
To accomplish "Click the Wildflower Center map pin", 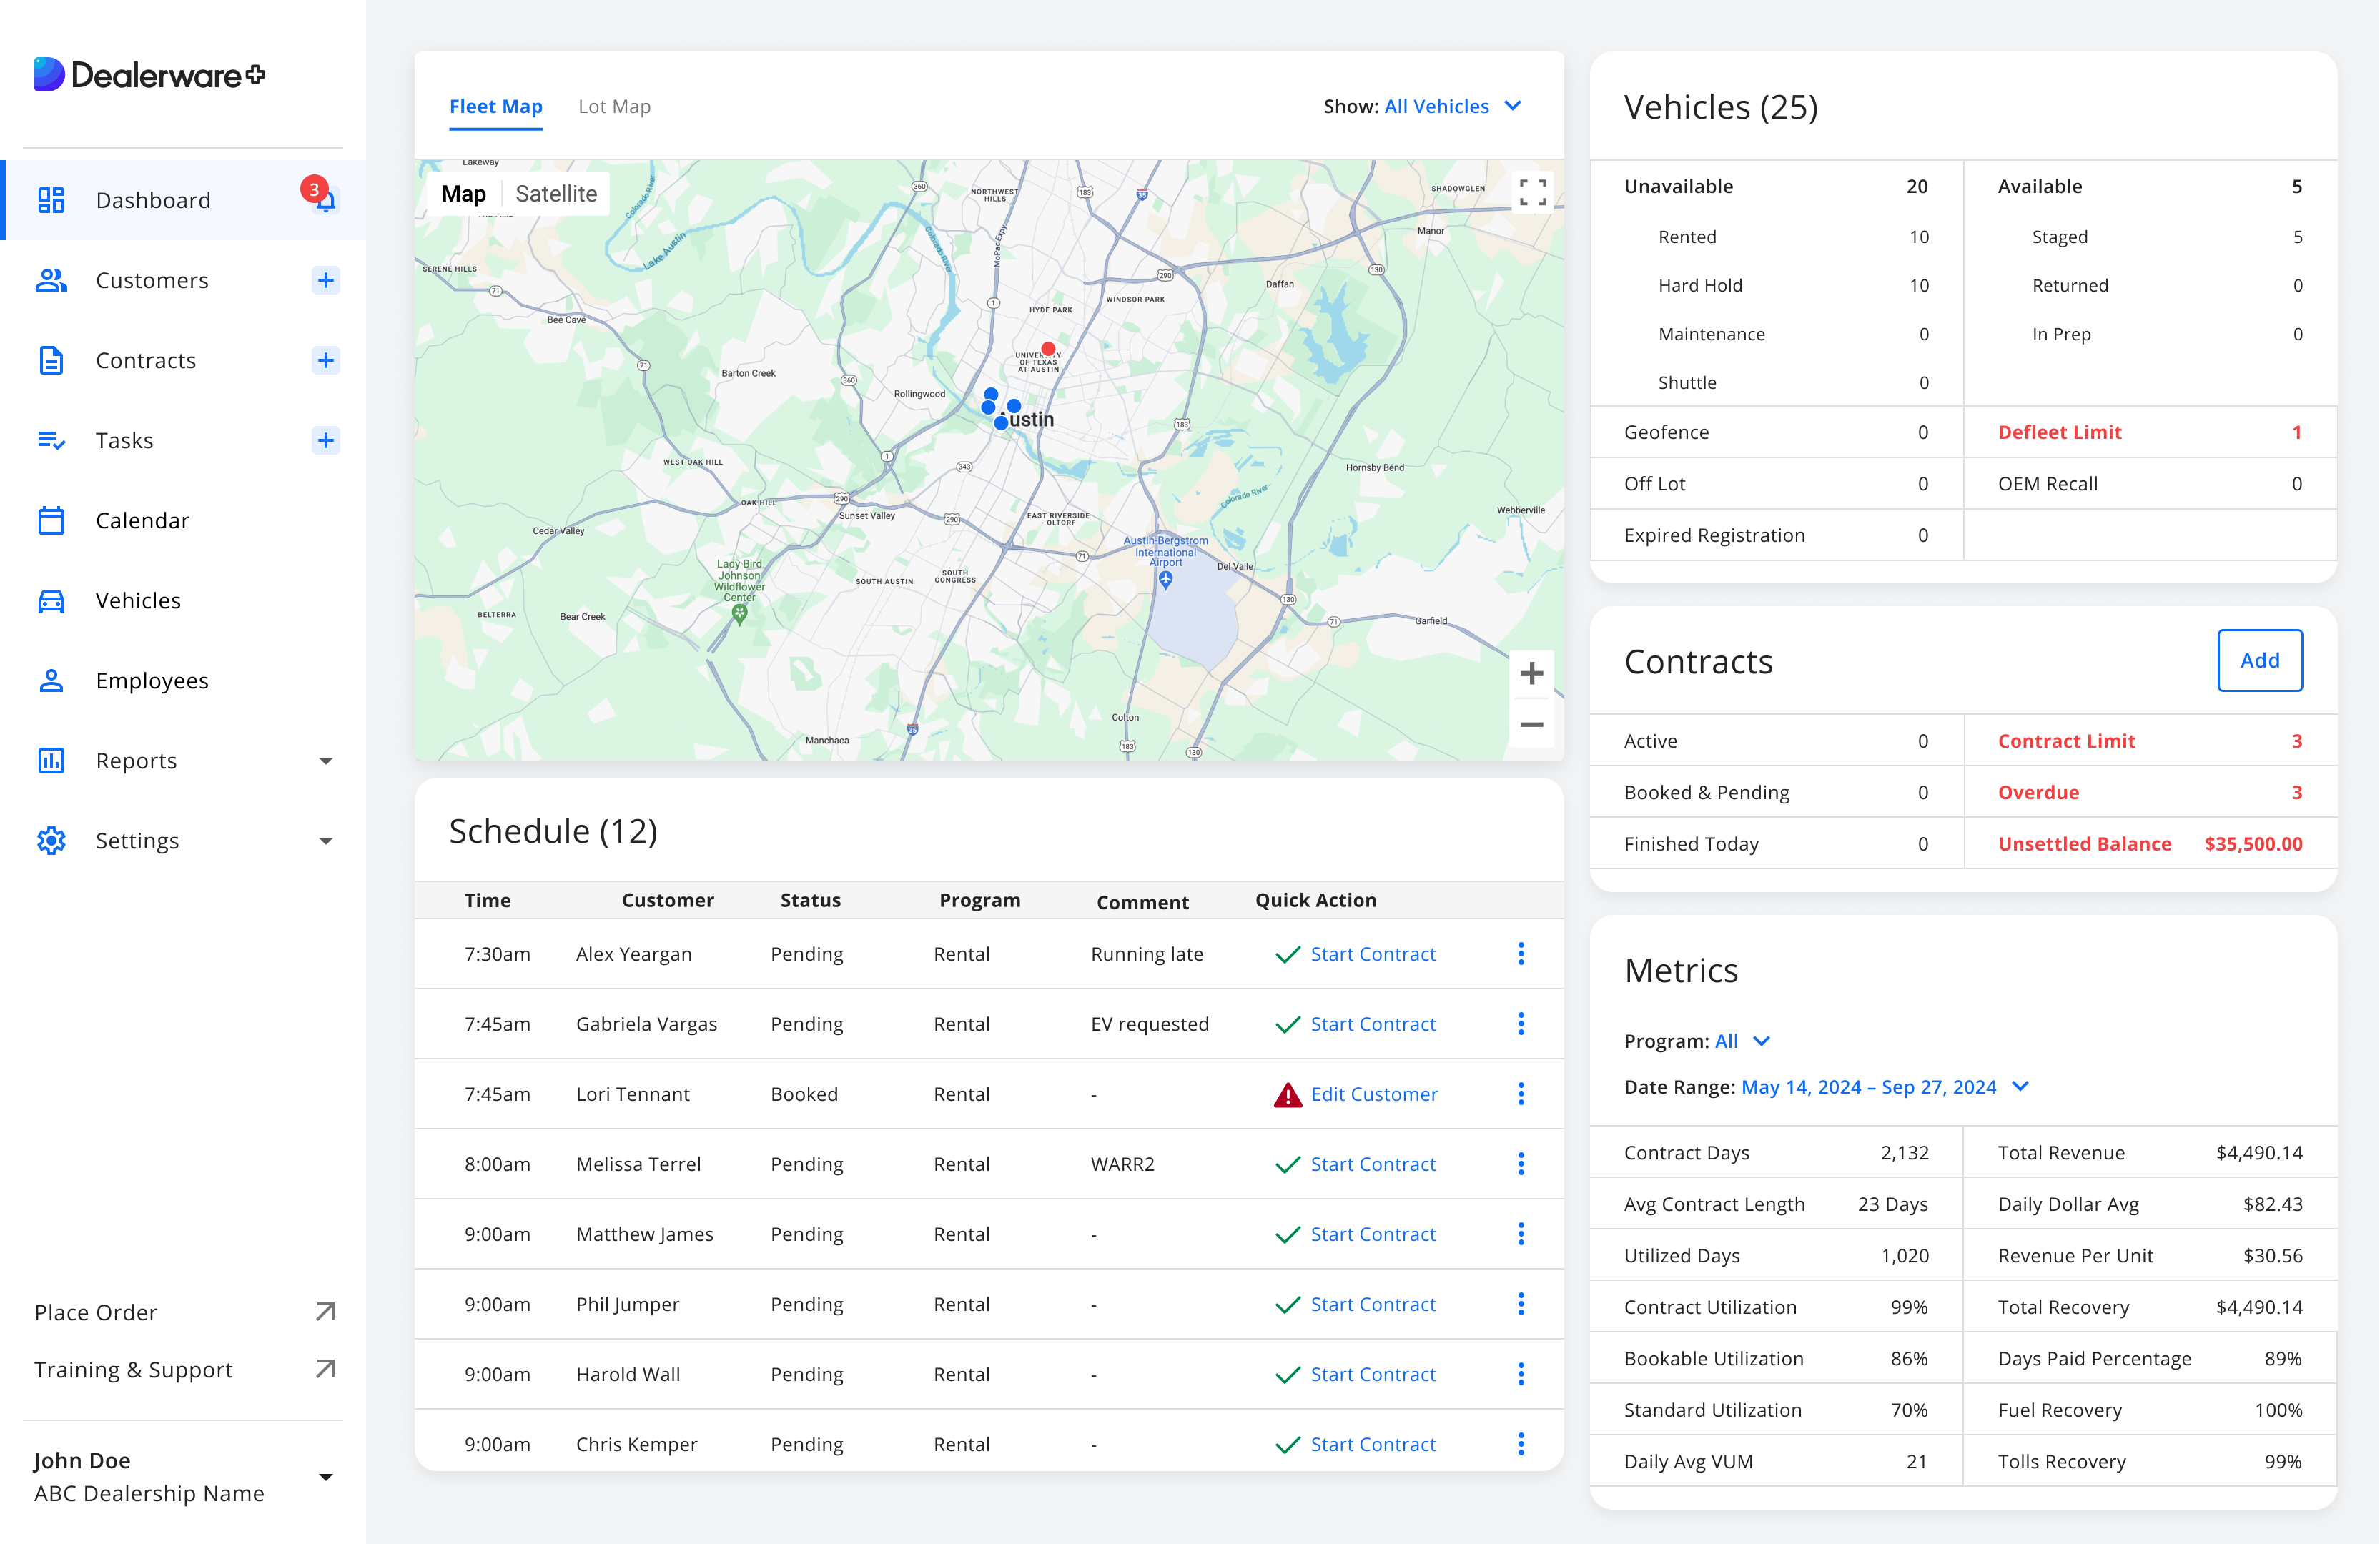I will [740, 615].
